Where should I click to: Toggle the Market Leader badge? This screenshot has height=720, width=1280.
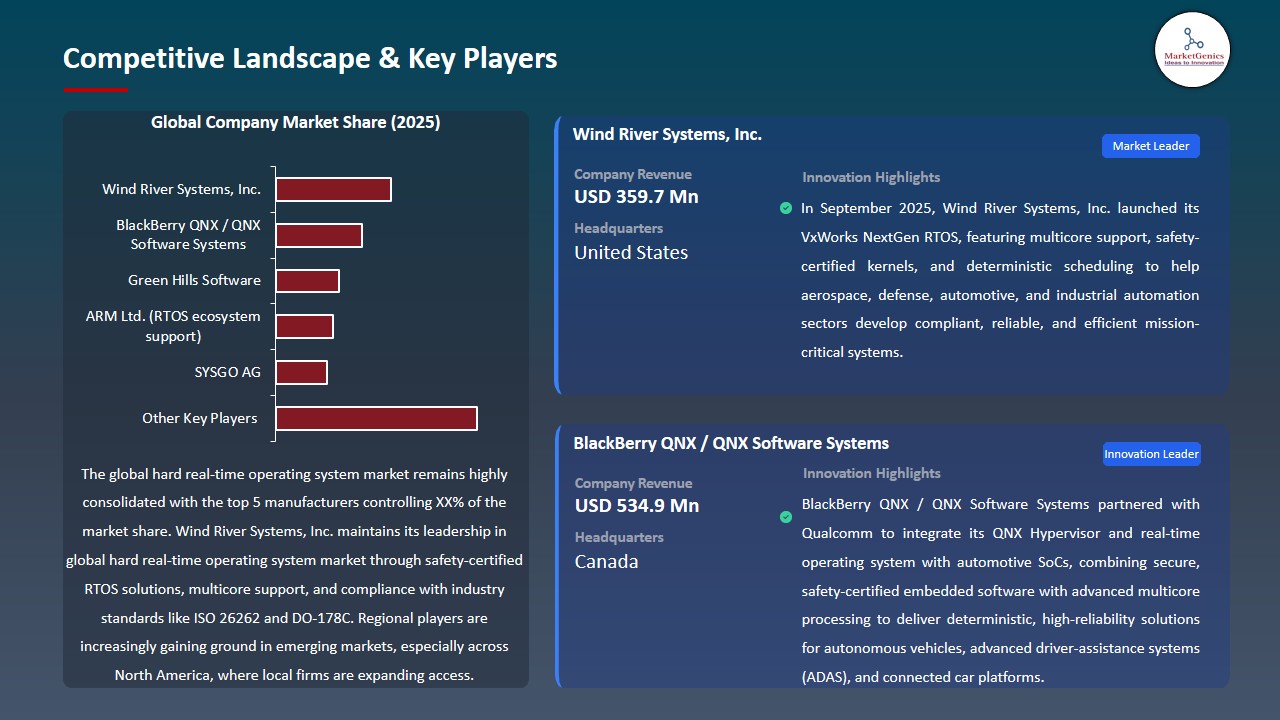[1150, 145]
